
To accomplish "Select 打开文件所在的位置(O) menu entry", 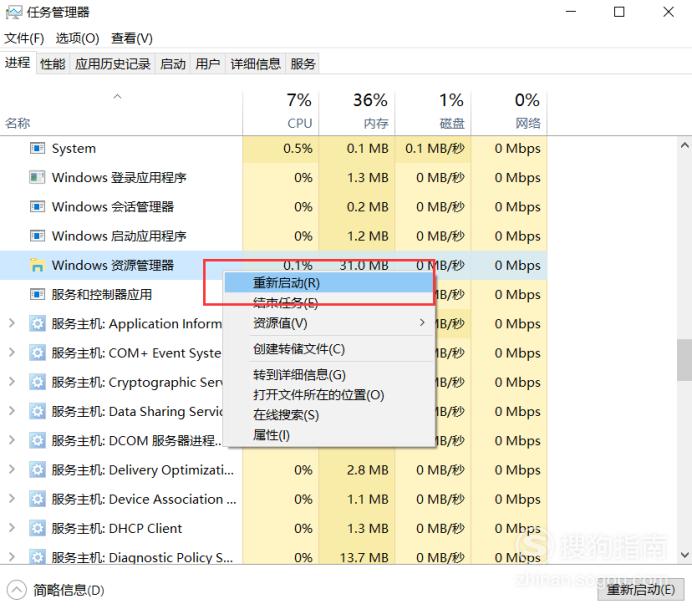I will (329, 395).
